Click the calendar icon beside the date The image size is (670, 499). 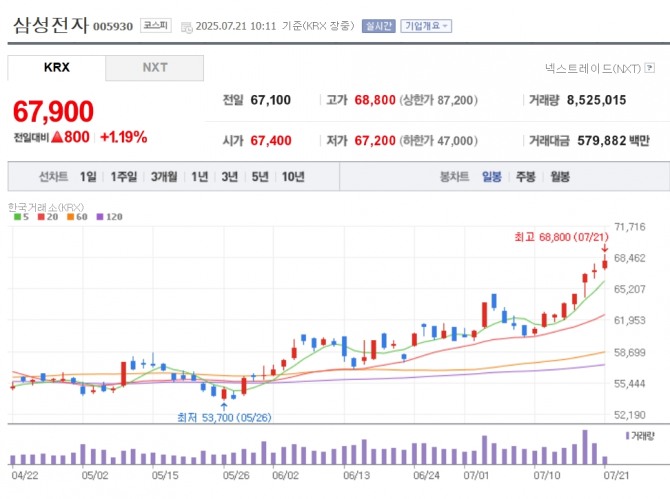pos(187,27)
